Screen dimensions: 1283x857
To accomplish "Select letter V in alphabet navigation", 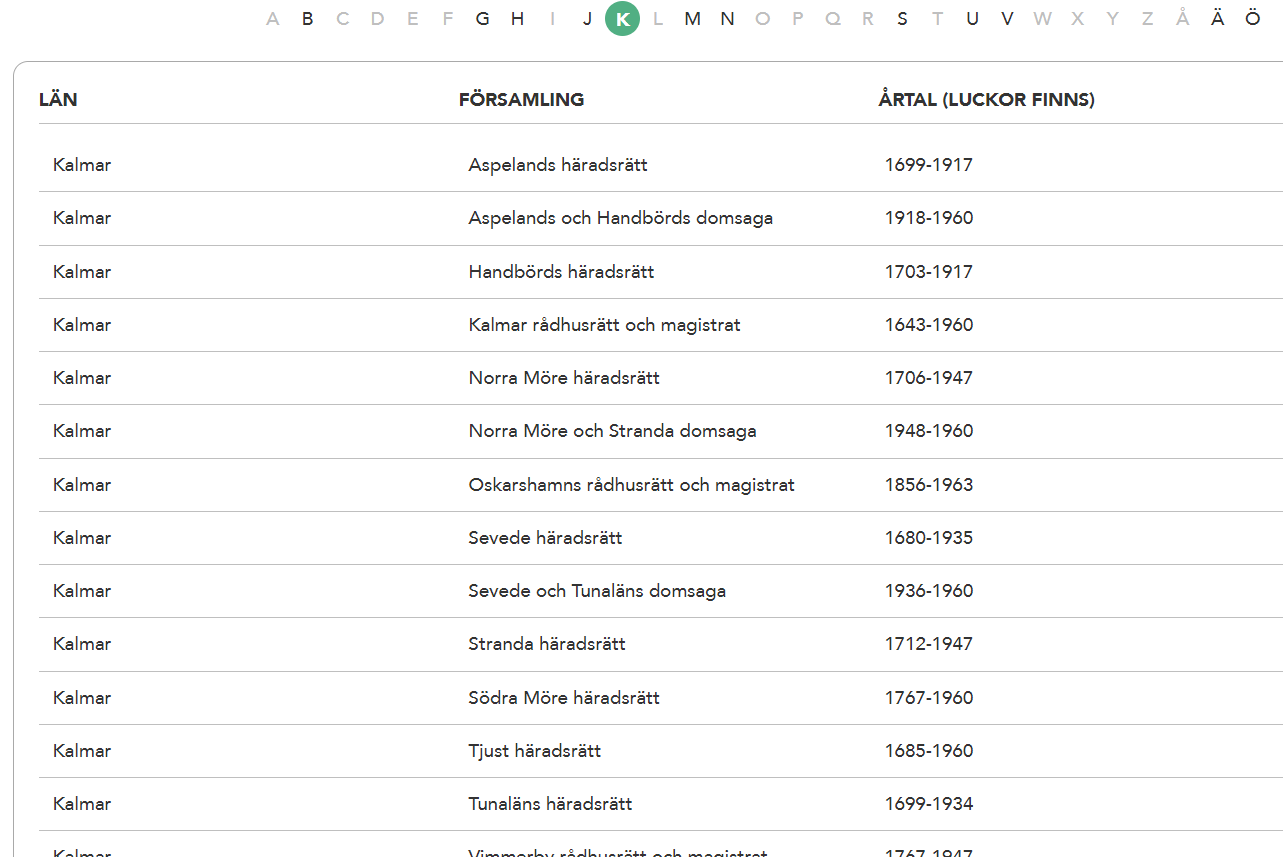I will (x=1007, y=18).
